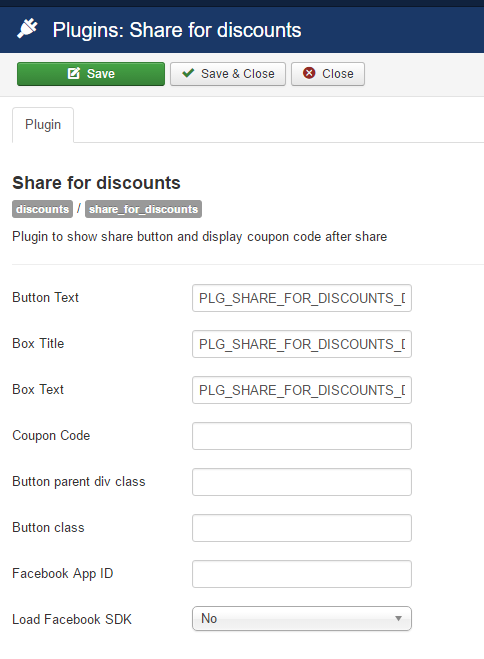Focus the Box Title input
The image size is (484, 659).
[x=302, y=344]
